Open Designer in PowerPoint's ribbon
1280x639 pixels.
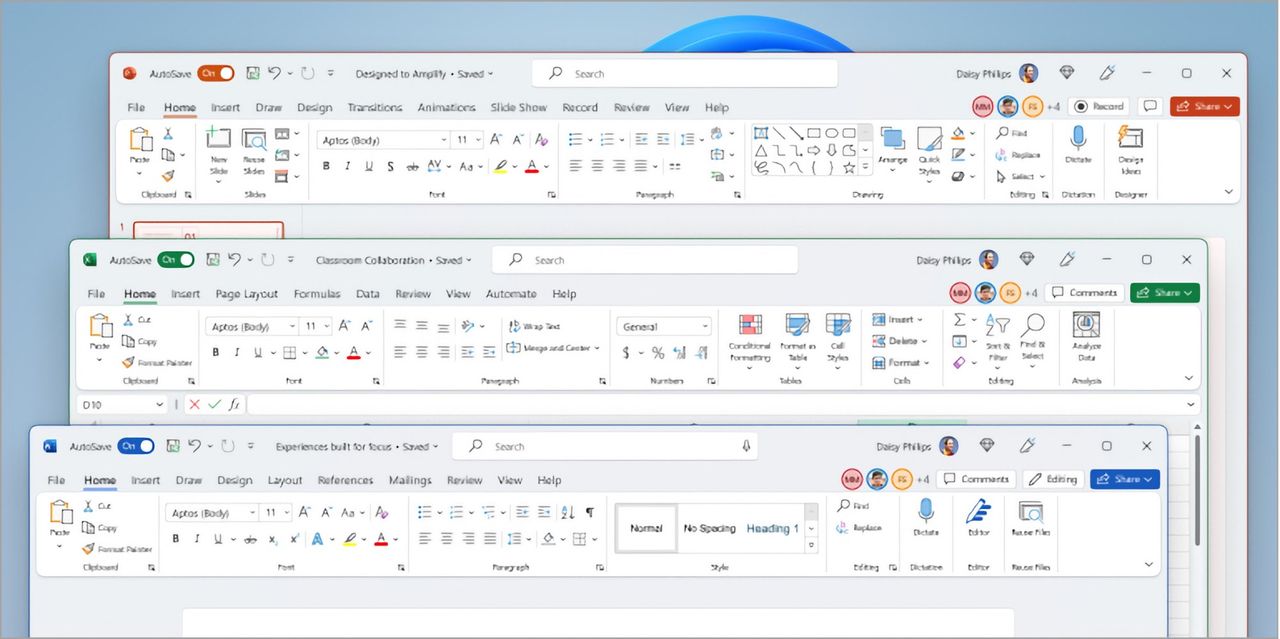[x=1131, y=152]
